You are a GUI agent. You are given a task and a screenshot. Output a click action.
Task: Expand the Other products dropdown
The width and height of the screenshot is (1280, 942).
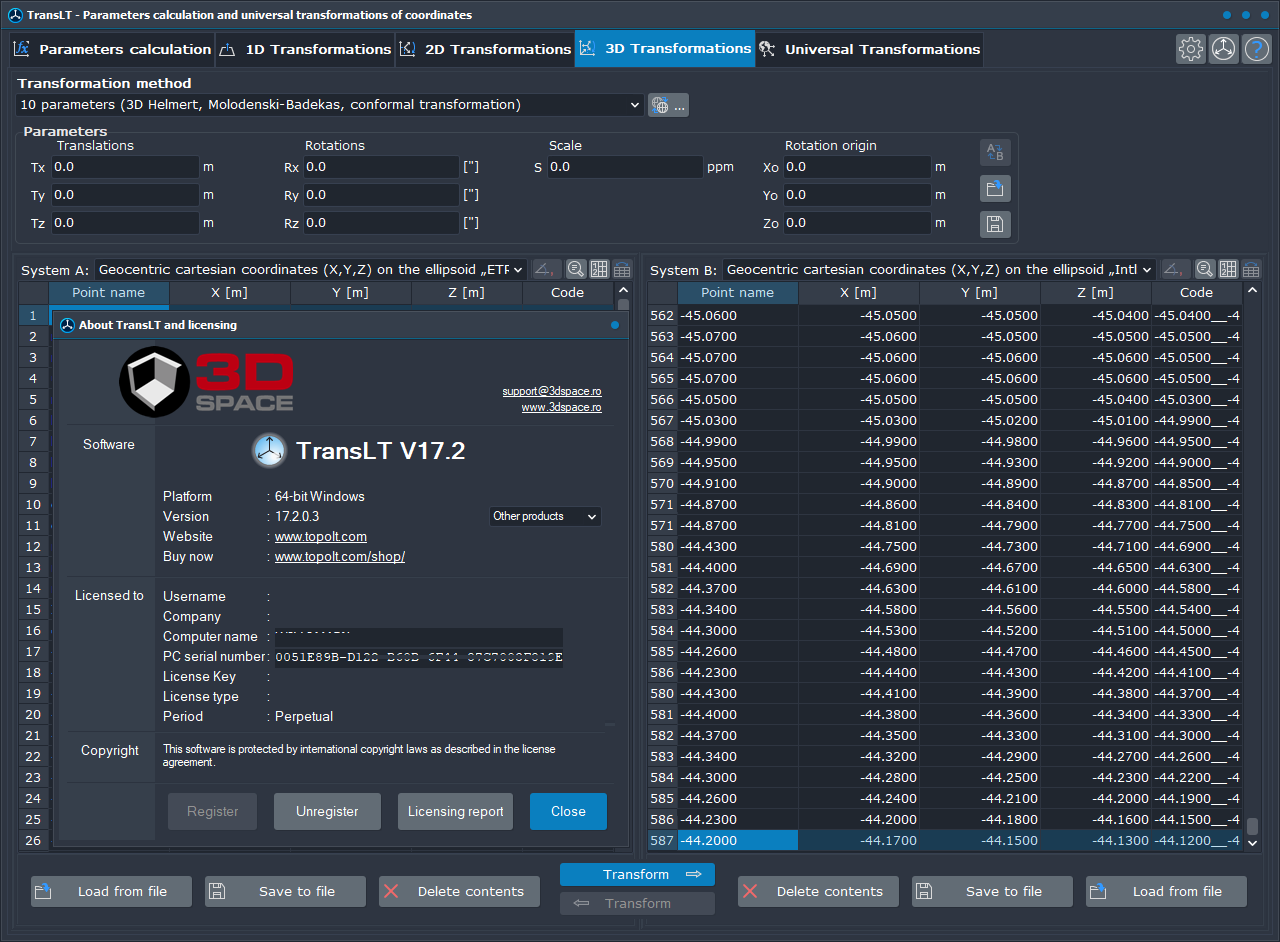[x=545, y=516]
